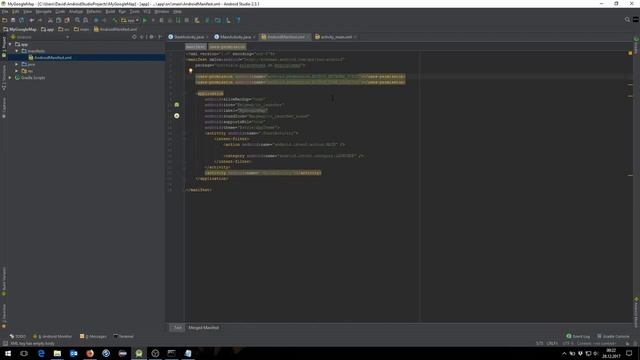This screenshot has width=640, height=360.
Task: Open the Messages tool window
Action: click(x=94, y=336)
